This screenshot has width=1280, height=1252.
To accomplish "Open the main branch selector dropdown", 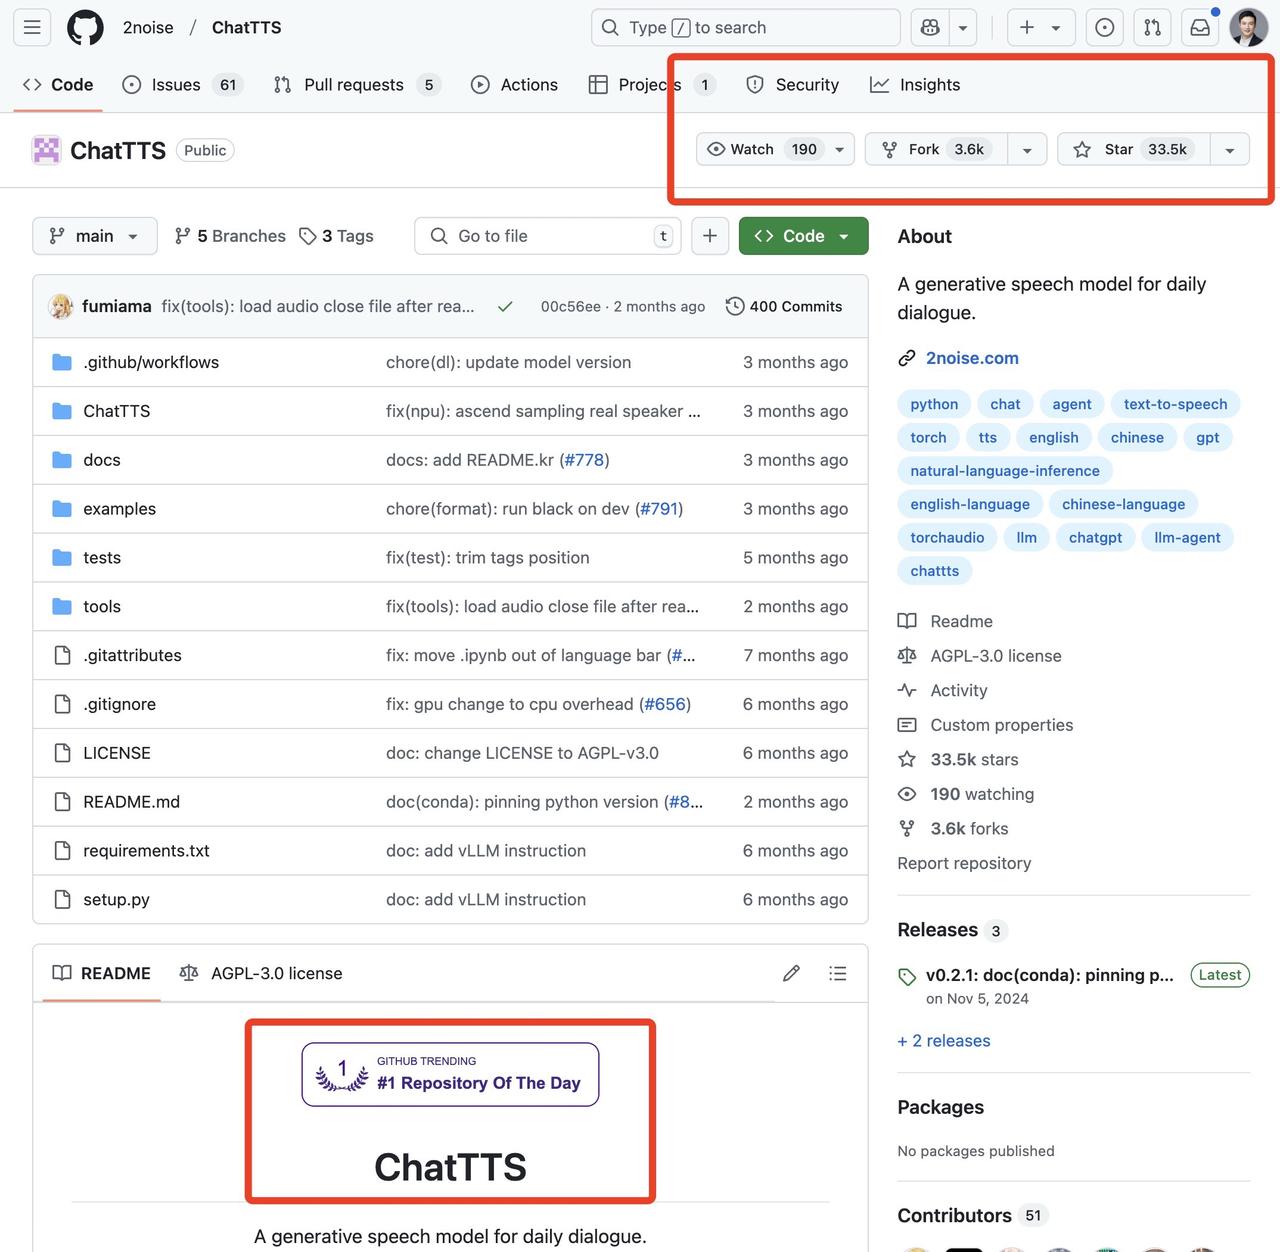I will [95, 236].
